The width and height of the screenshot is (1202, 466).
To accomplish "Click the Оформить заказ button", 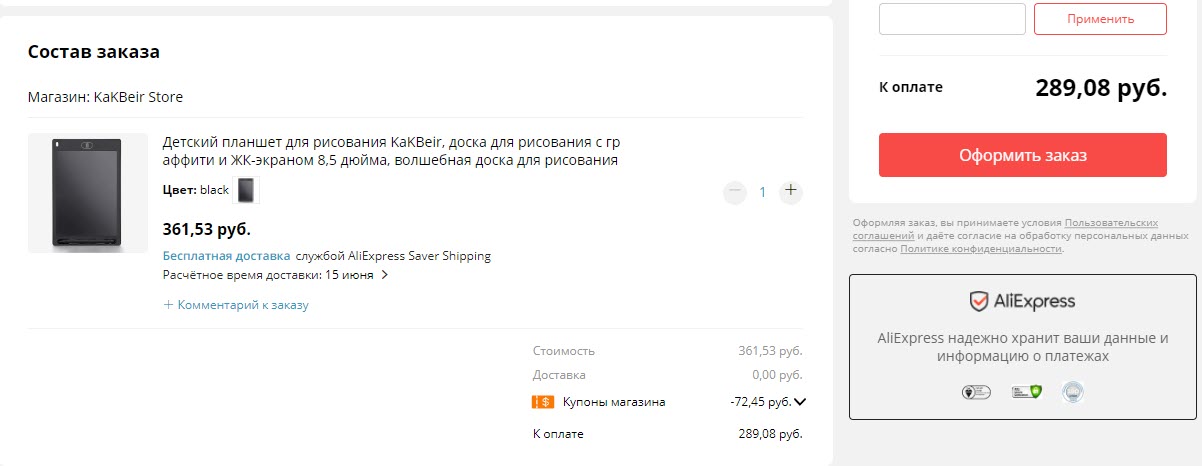I will tap(1023, 155).
